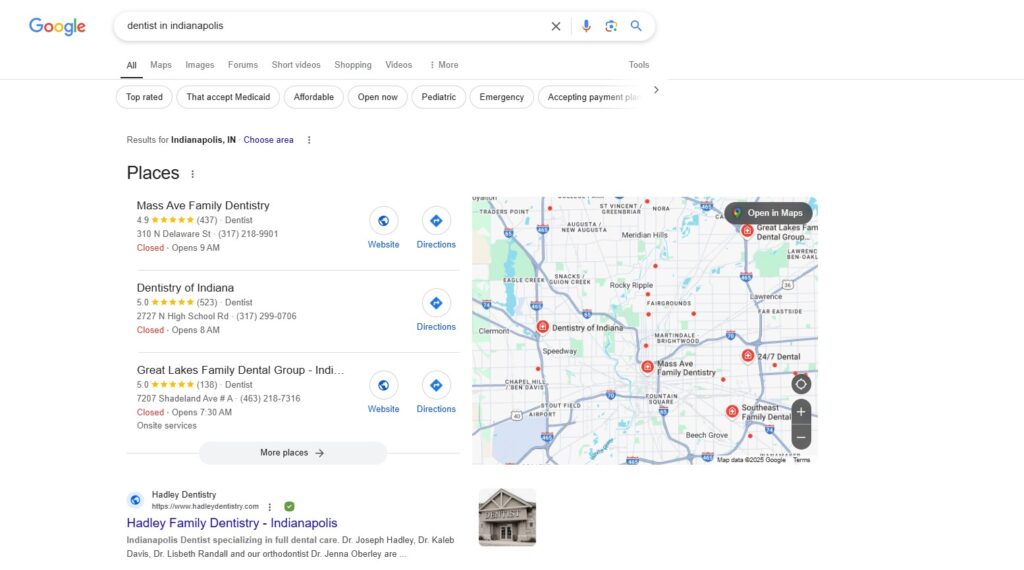Open Google Lens image search icon

pos(611,26)
